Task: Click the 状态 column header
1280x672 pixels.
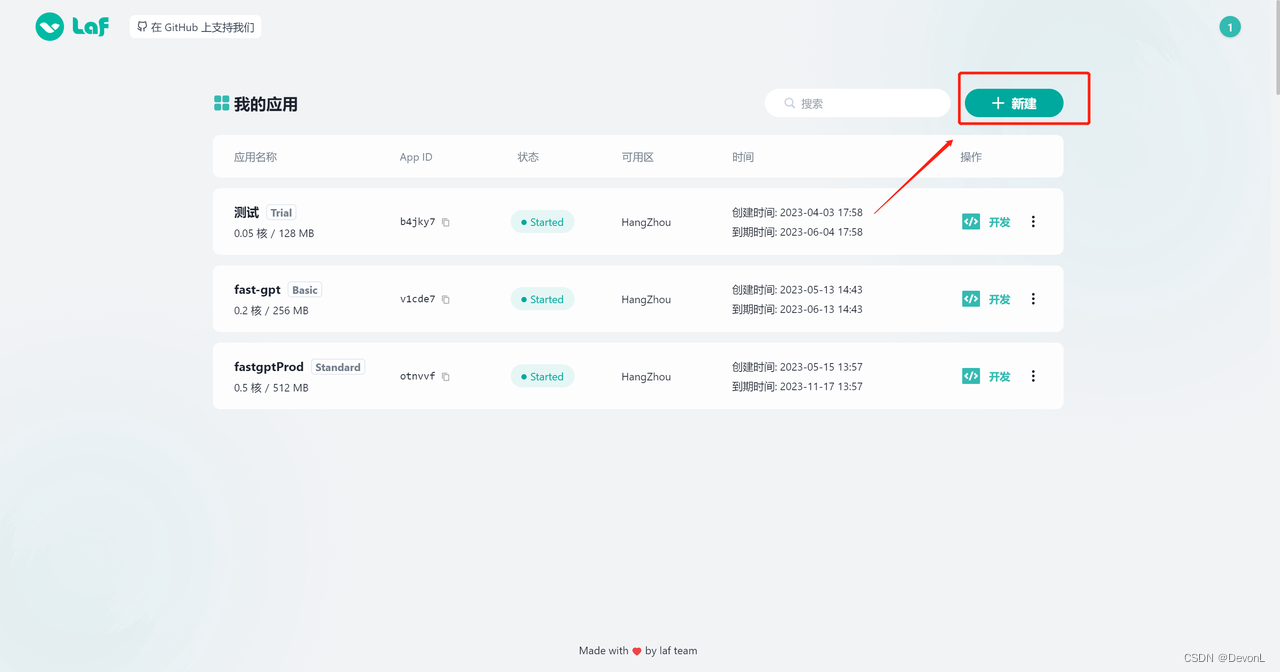Action: (x=528, y=157)
